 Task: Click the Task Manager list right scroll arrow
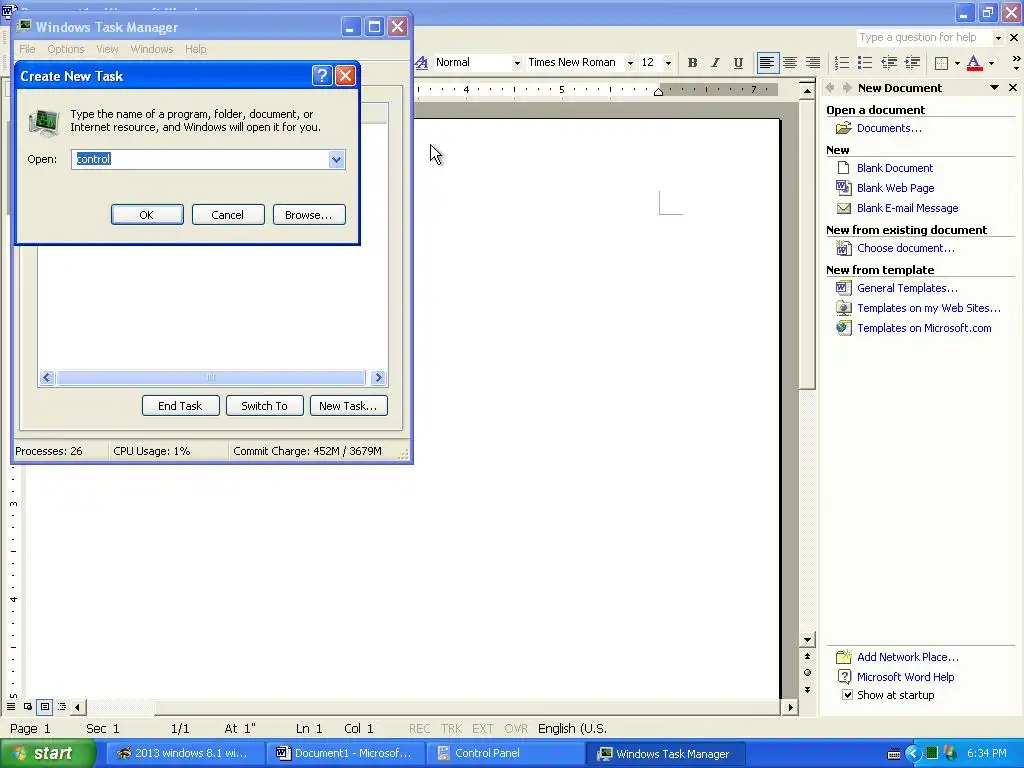click(x=378, y=377)
